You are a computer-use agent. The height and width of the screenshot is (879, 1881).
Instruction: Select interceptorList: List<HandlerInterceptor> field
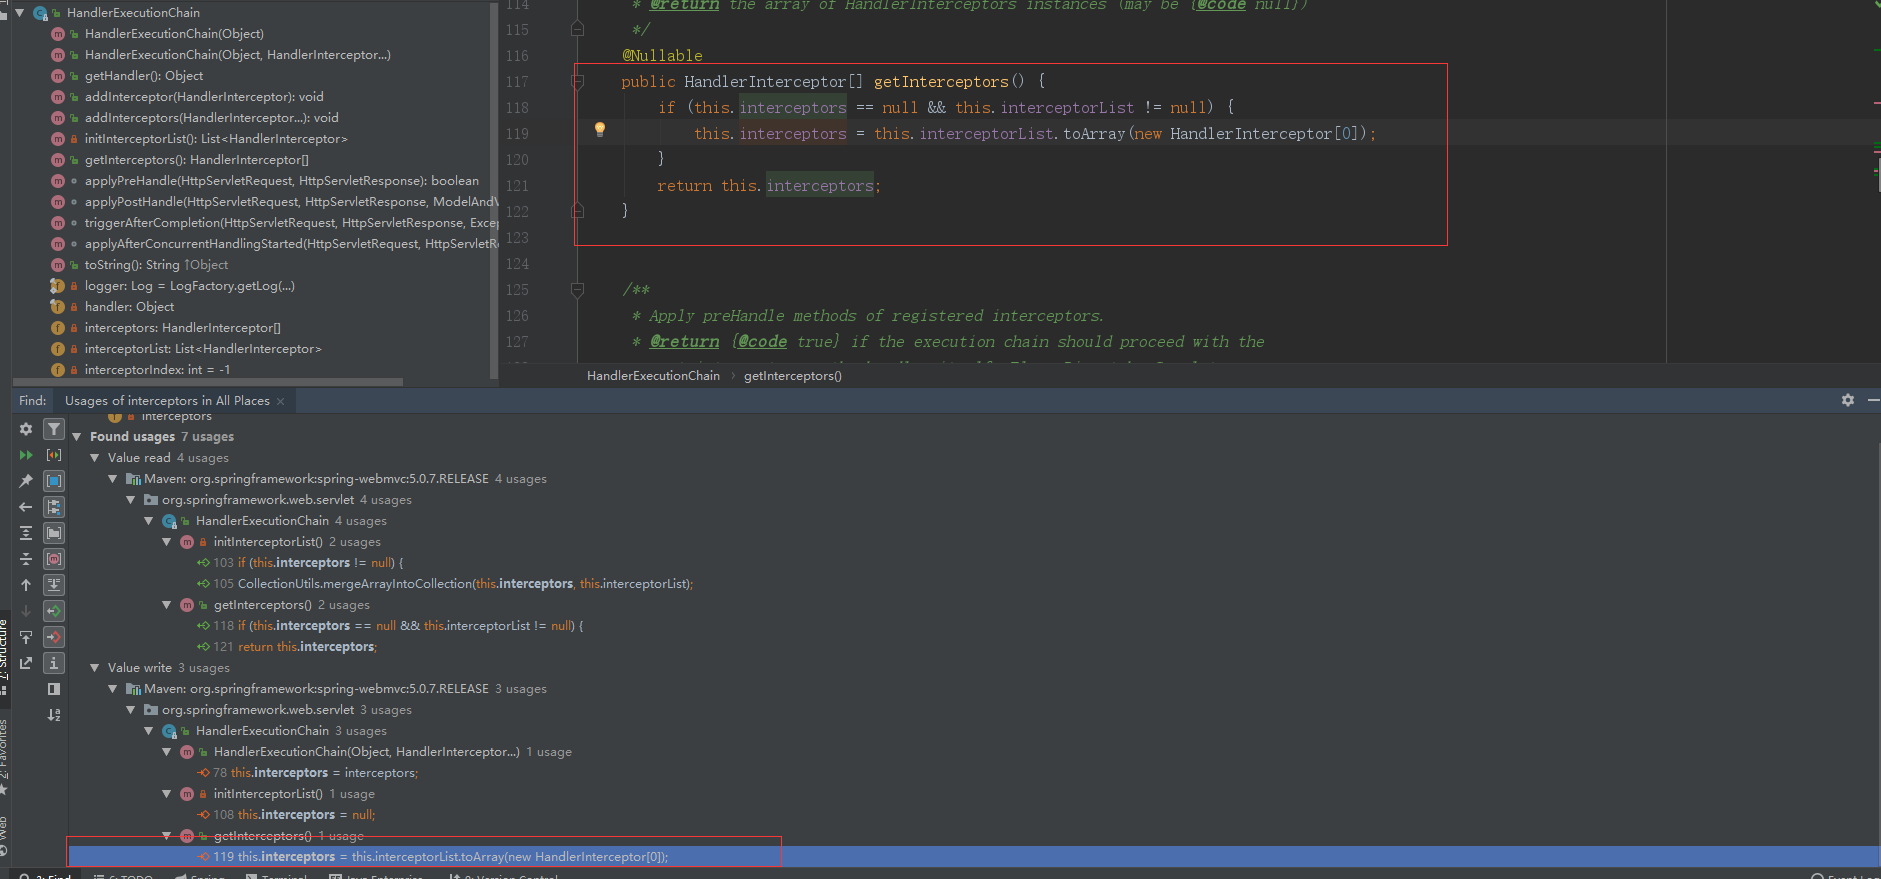tap(203, 349)
